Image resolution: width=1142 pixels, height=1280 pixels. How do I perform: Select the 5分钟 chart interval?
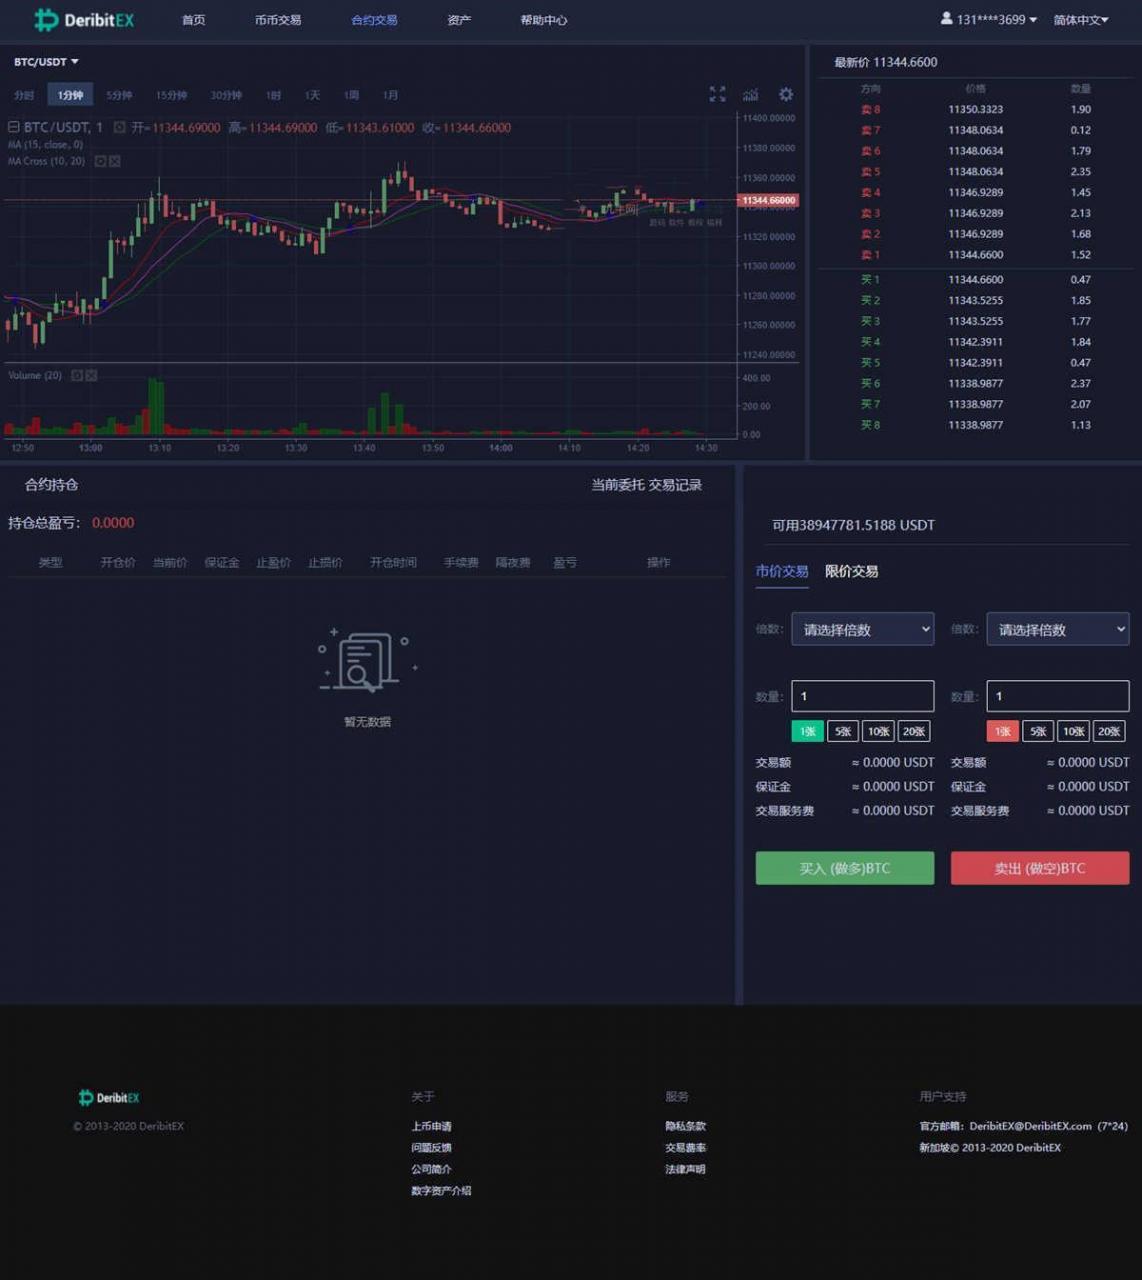pos(119,95)
